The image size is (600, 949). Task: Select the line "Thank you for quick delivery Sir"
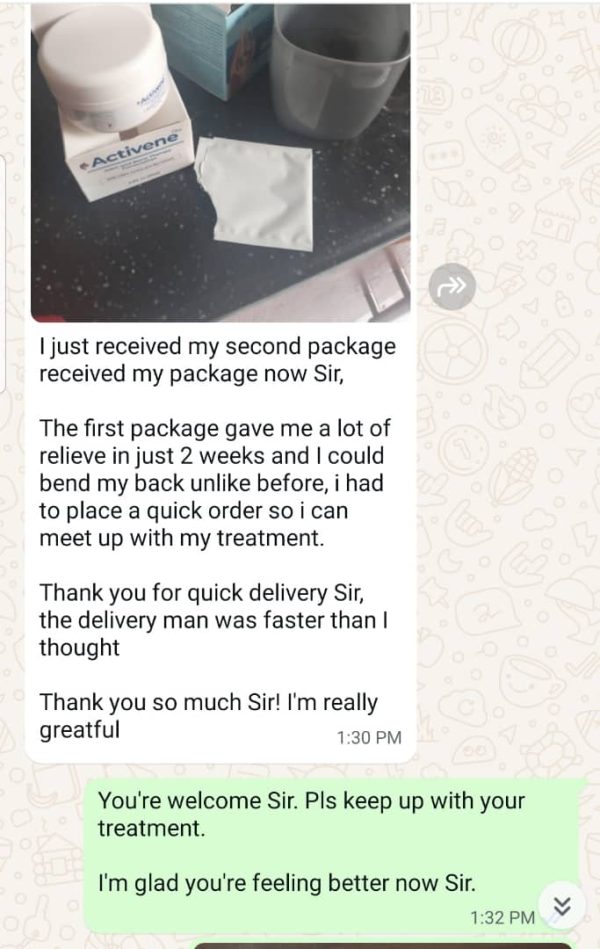coord(202,593)
